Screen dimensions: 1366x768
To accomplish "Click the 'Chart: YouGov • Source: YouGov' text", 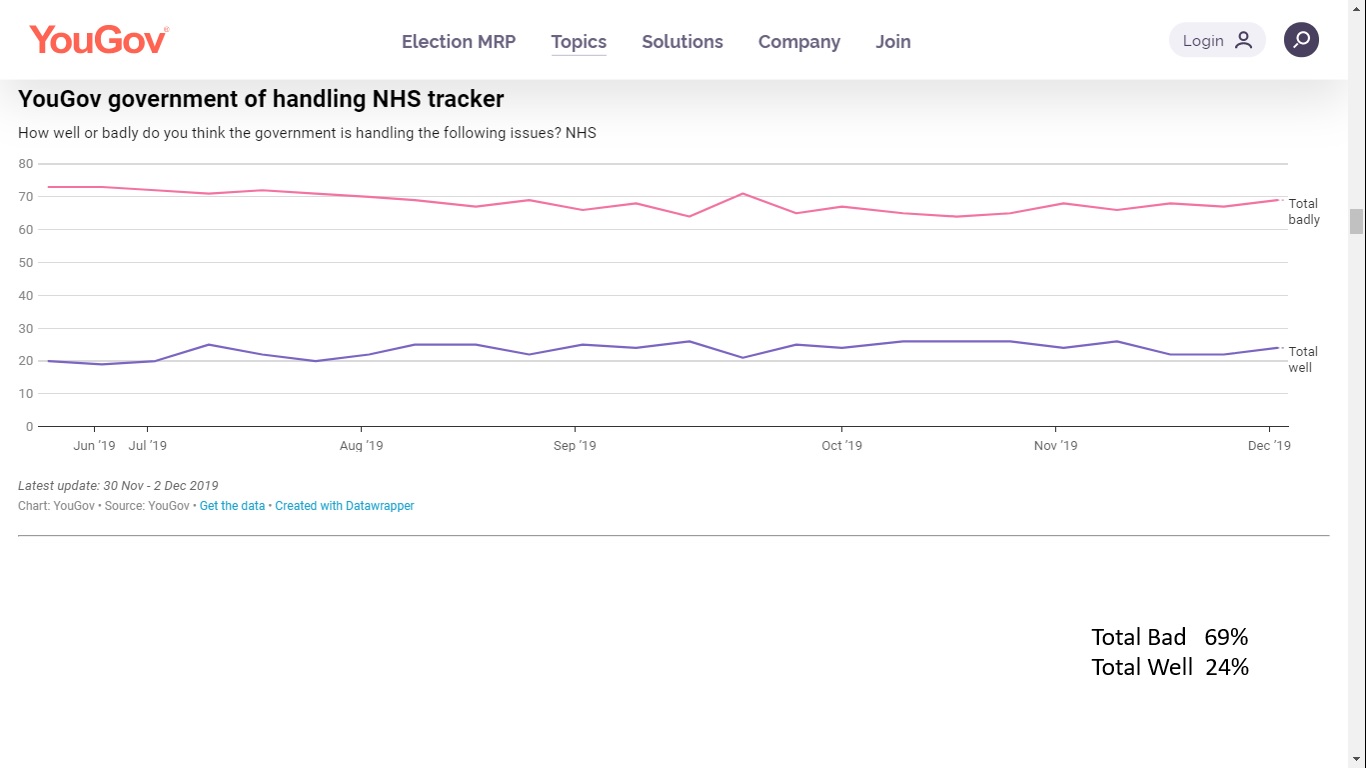I will point(104,506).
